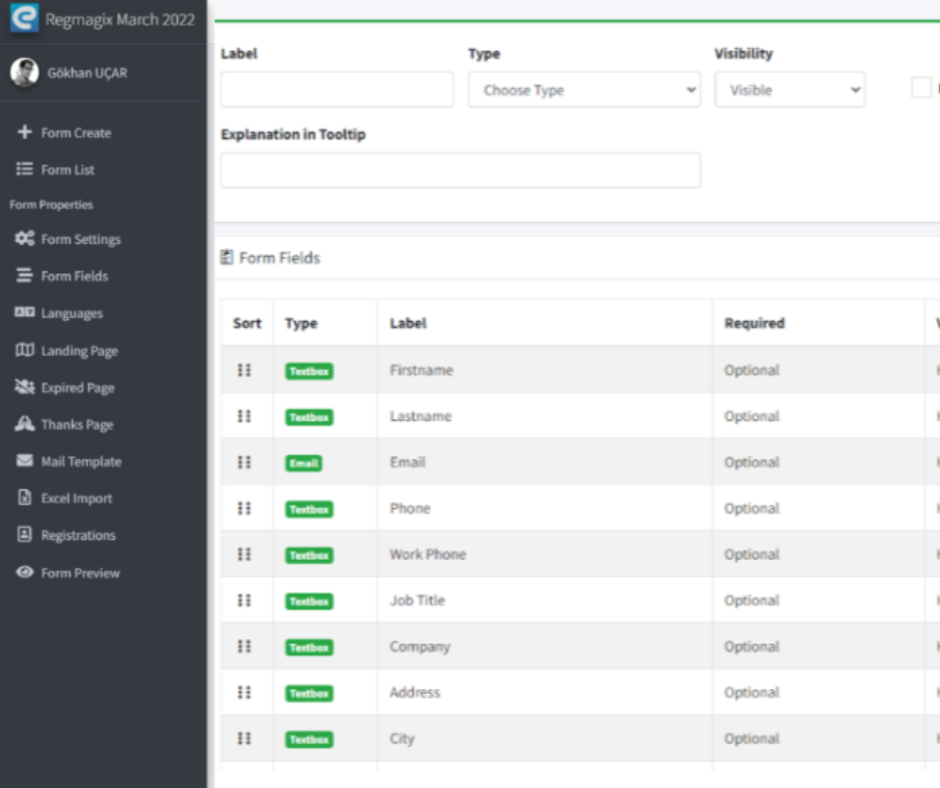This screenshot has height=788, width=940.
Task: Click the Excel Import file icon
Action: point(25,498)
